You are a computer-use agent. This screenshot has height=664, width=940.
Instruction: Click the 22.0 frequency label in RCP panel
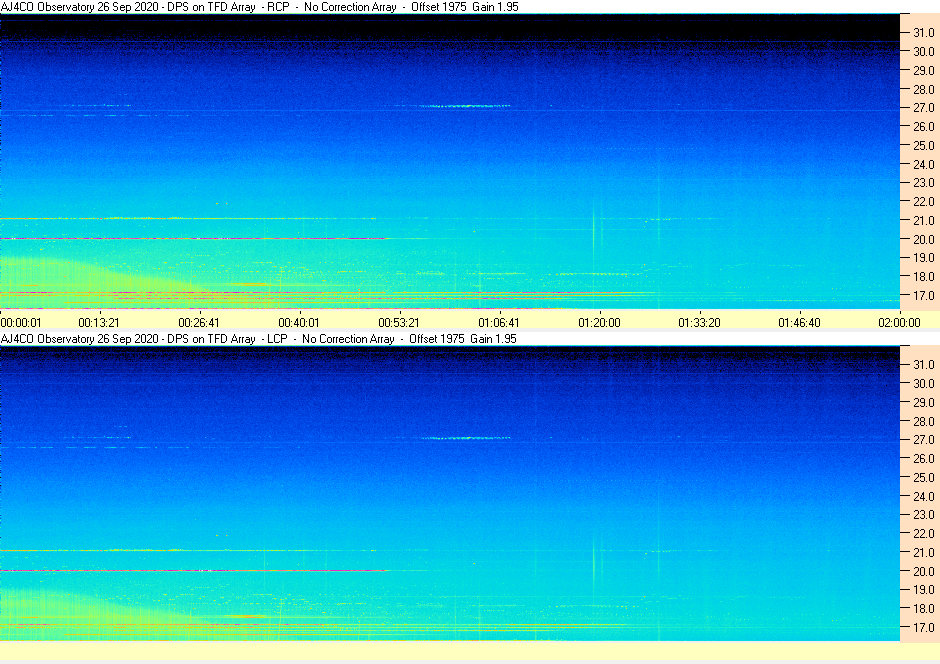924,201
